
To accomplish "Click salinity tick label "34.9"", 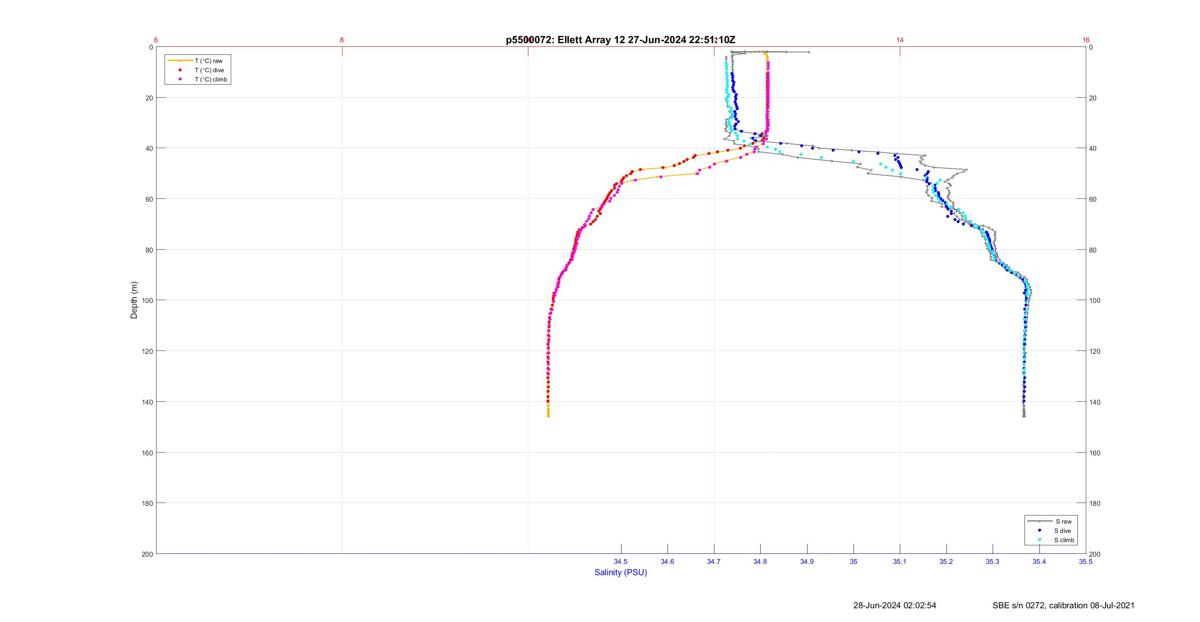I will tap(807, 562).
